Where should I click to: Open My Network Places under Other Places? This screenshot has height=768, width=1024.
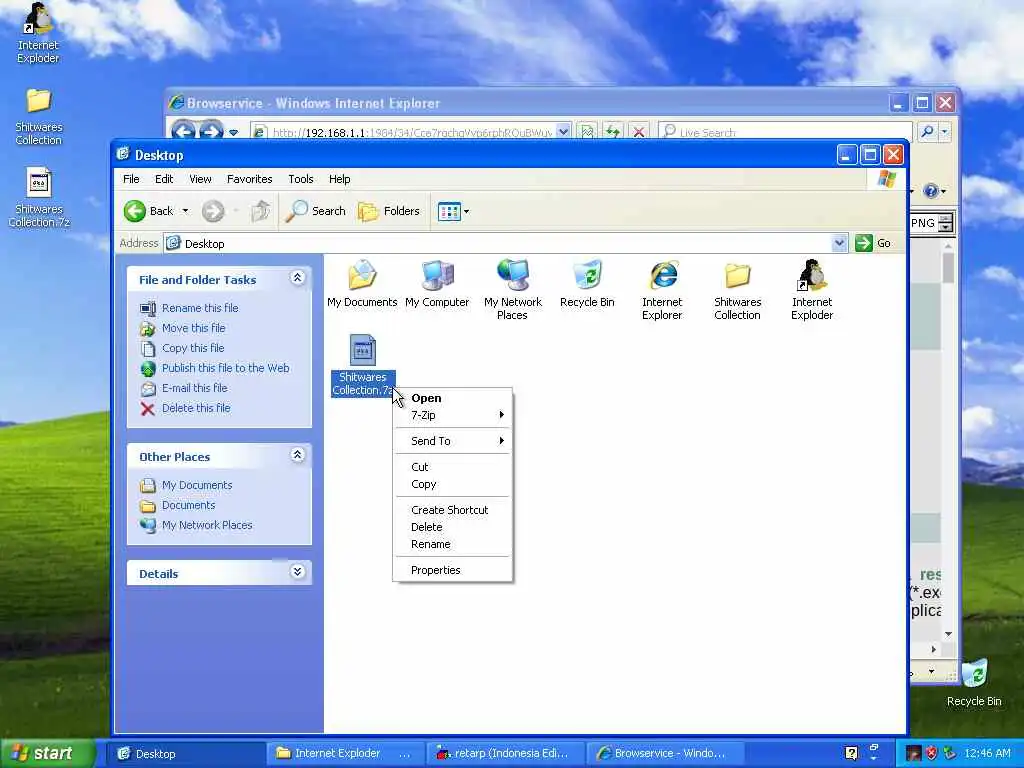pyautogui.click(x=207, y=525)
